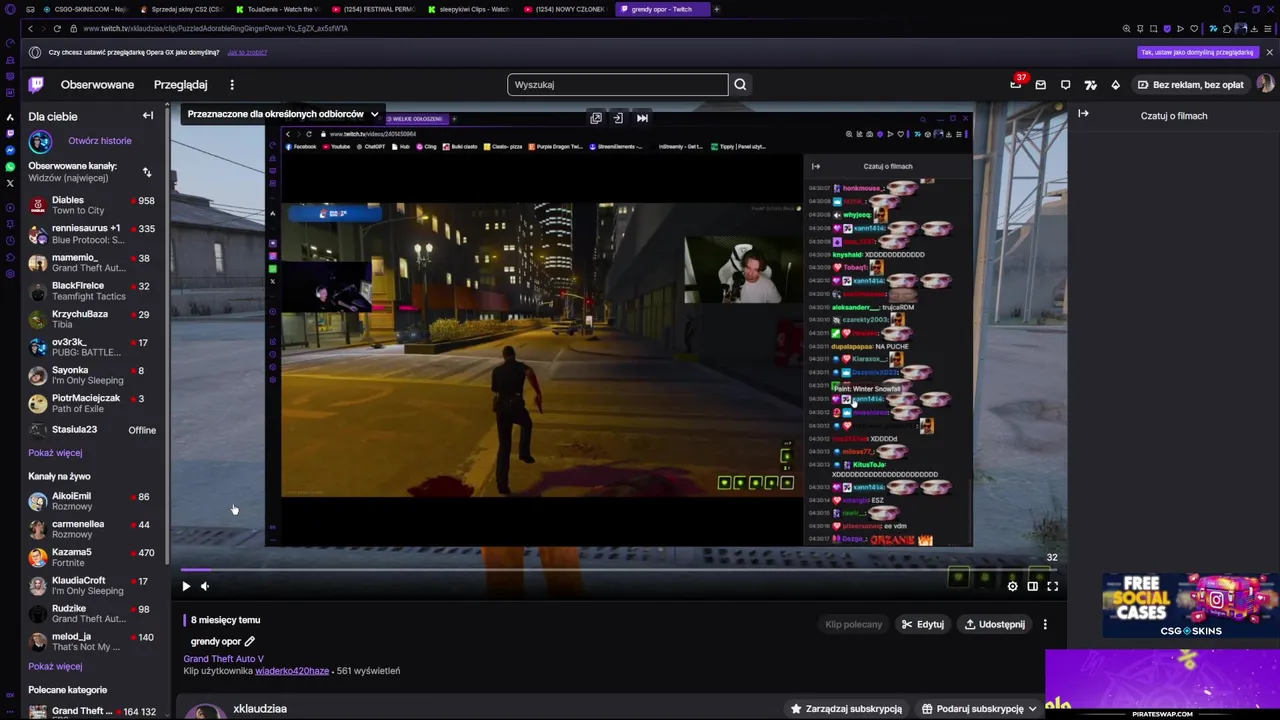Open the Obserwowane nav tab
The image size is (1280, 720).
point(97,85)
